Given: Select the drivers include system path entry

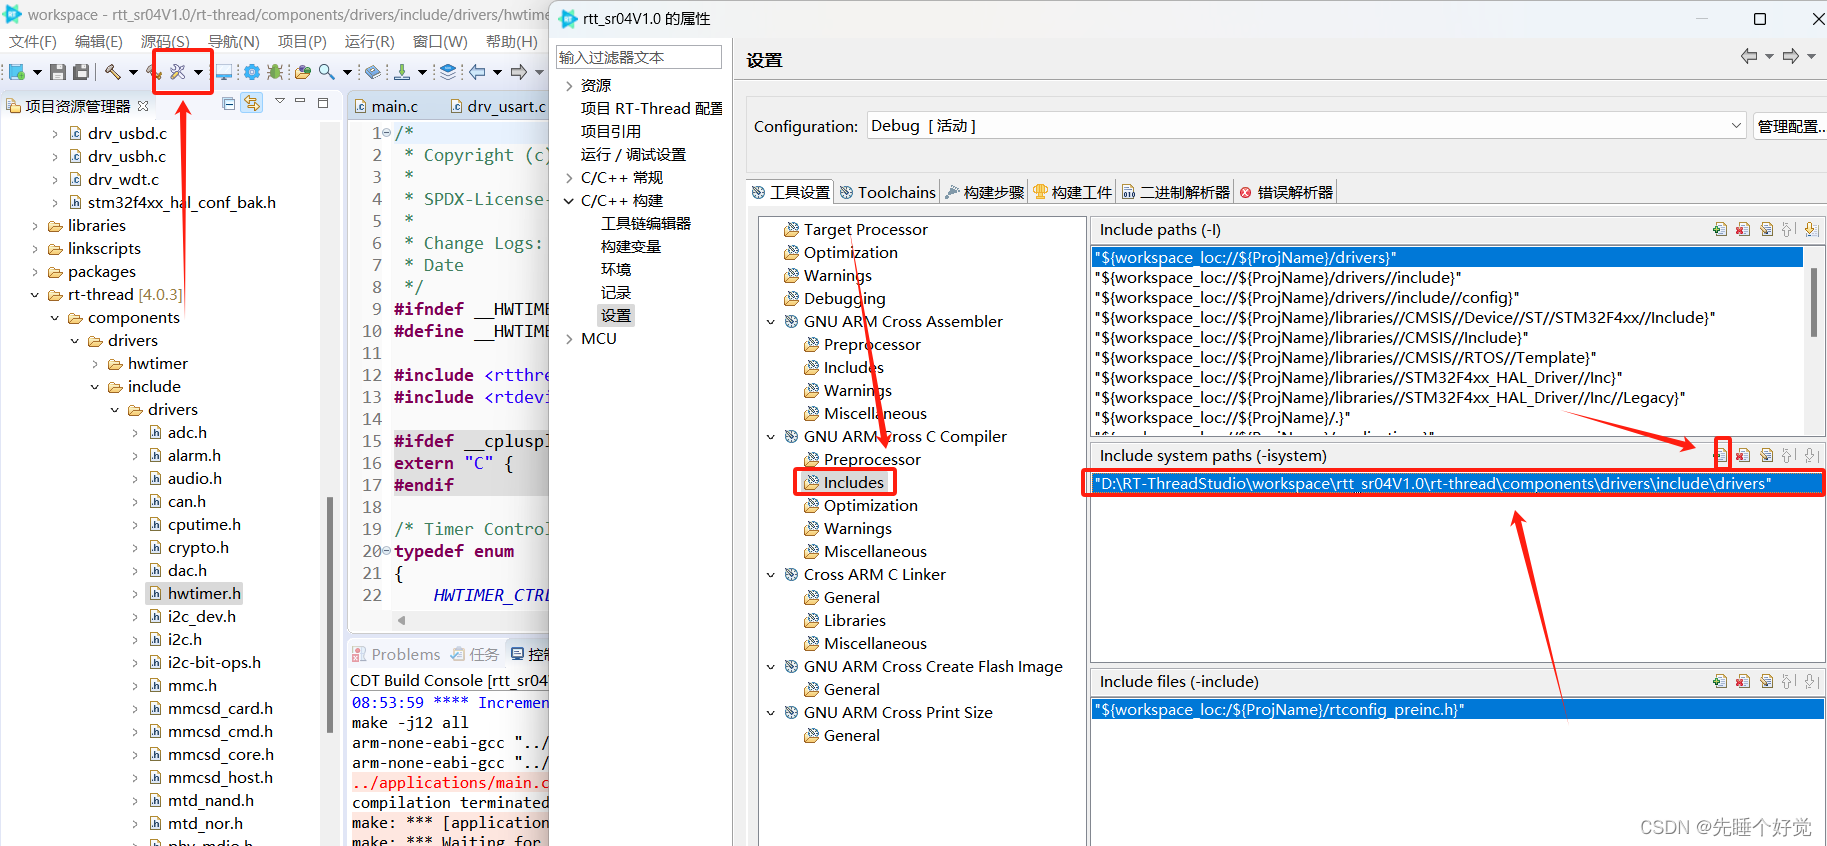Looking at the screenshot, I should 1455,484.
